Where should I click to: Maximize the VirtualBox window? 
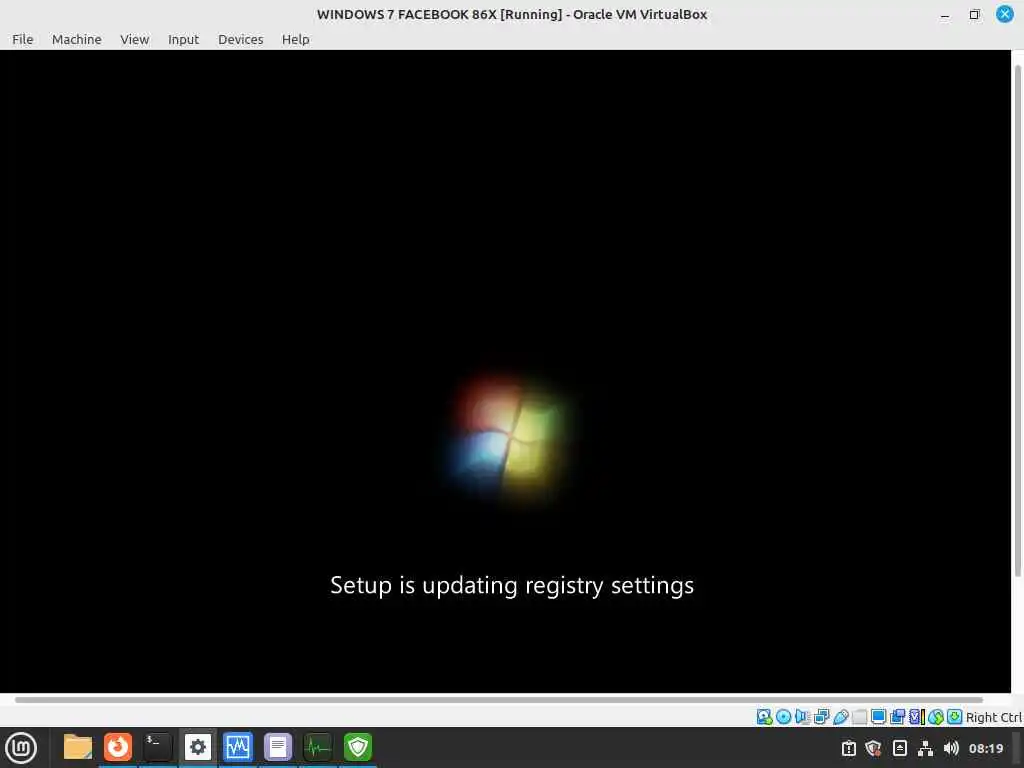[x=974, y=14]
